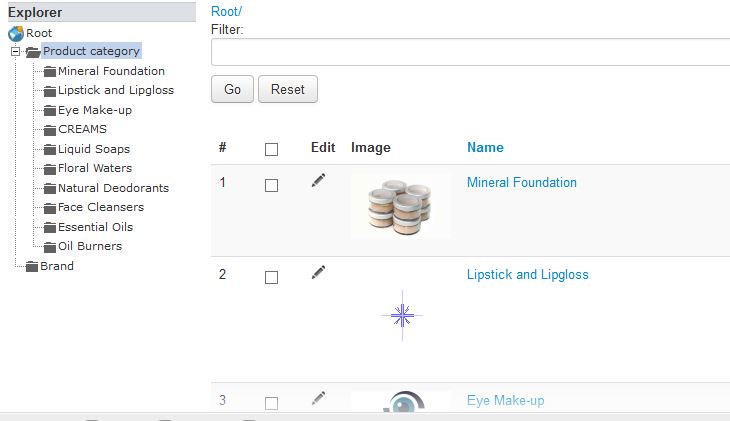Check the Mineral Foundation row checkbox

[x=271, y=185]
